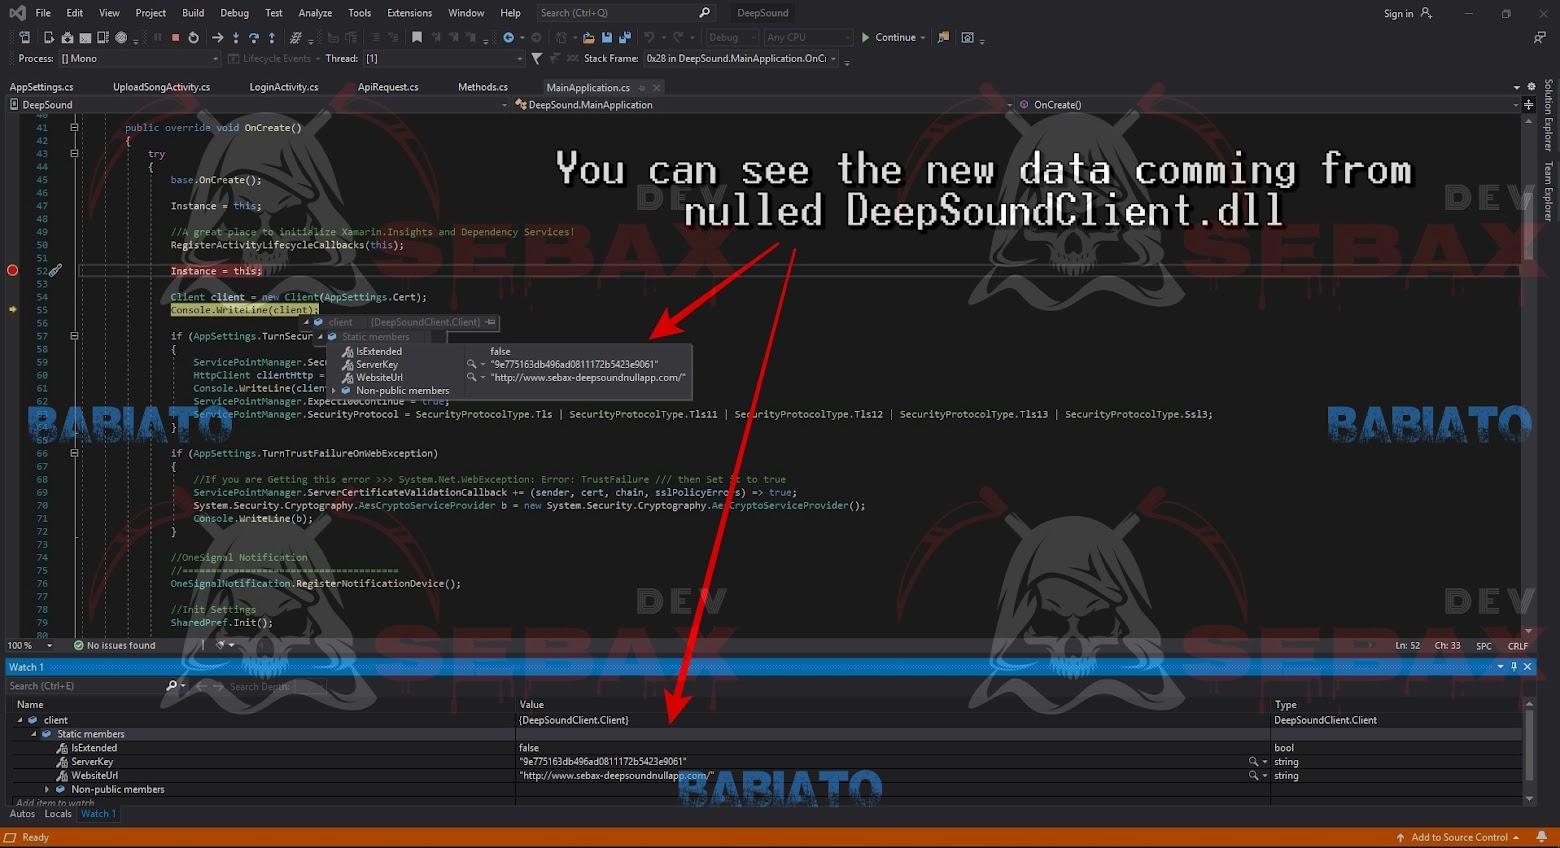Click Show Next Statement arrow icon
The image size is (1560, 848).
pyautogui.click(x=217, y=37)
